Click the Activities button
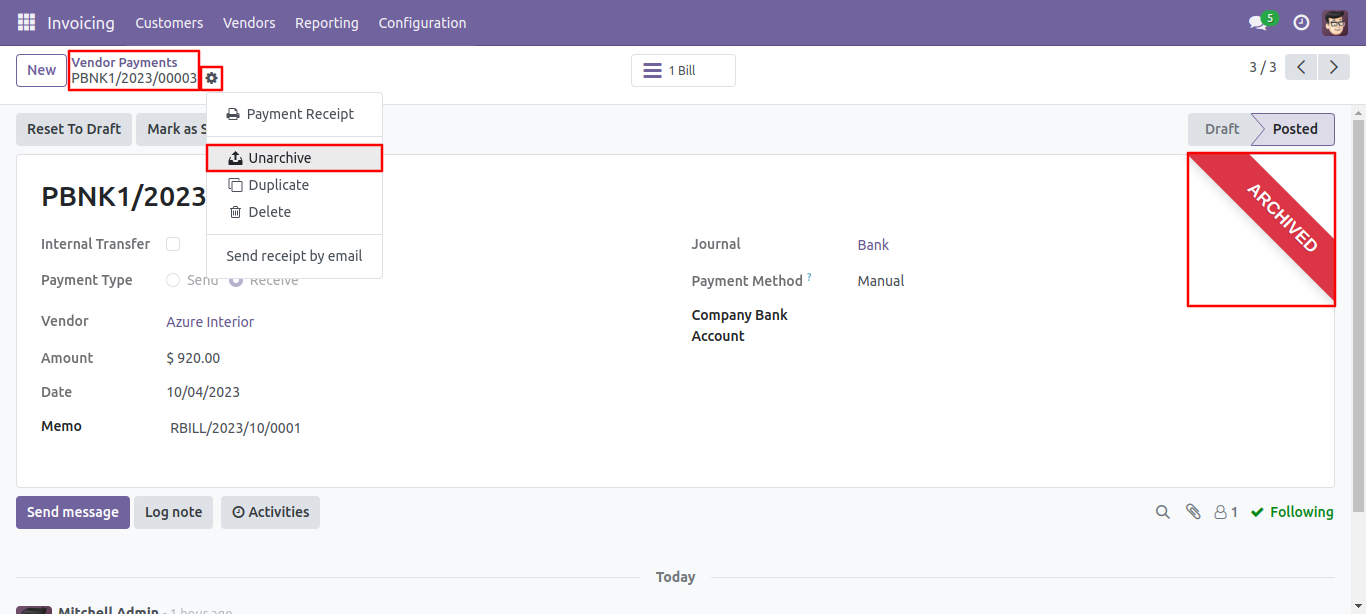The height and width of the screenshot is (614, 1366). click(270, 512)
